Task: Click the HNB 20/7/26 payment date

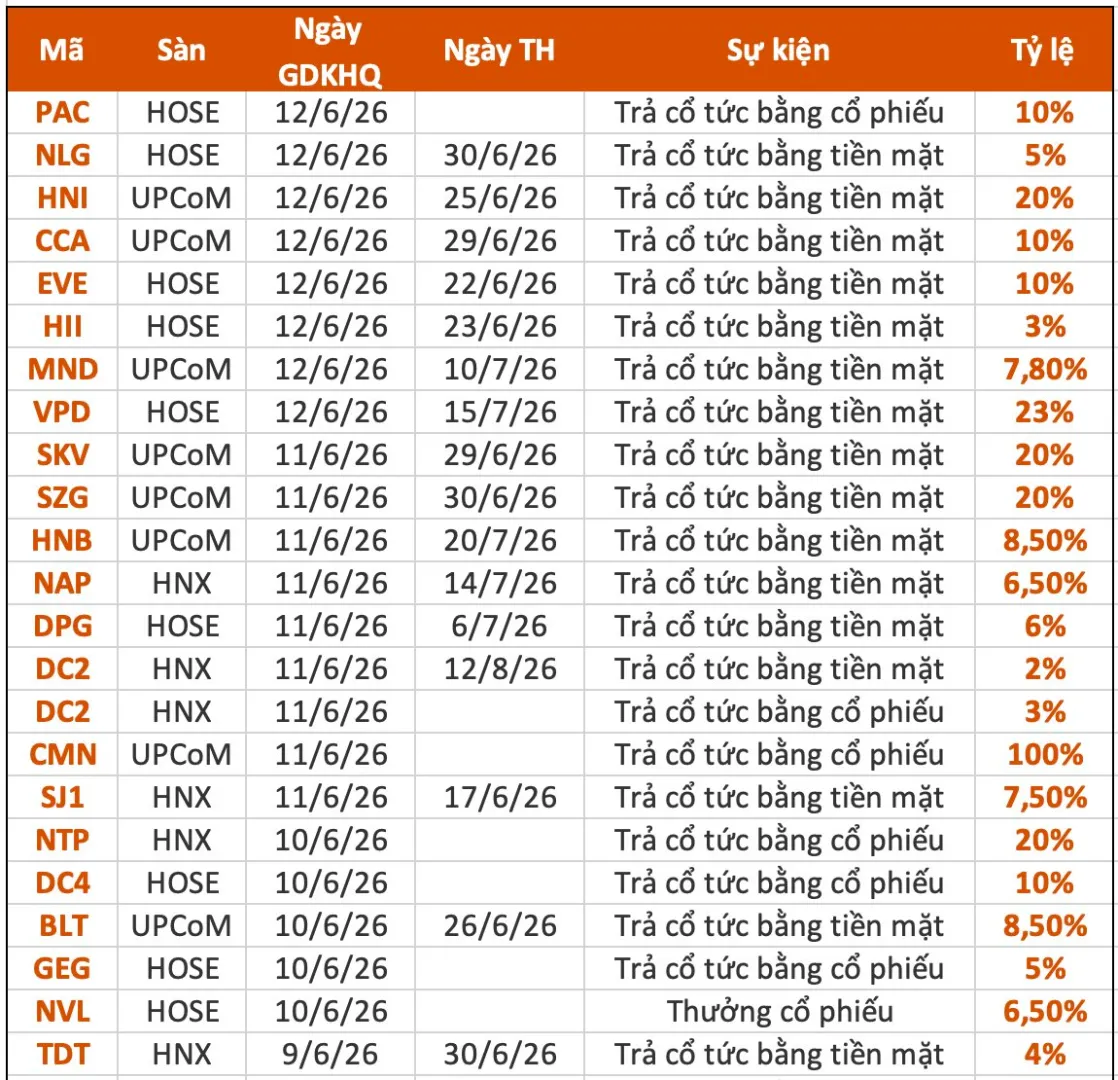Action: coord(500,540)
